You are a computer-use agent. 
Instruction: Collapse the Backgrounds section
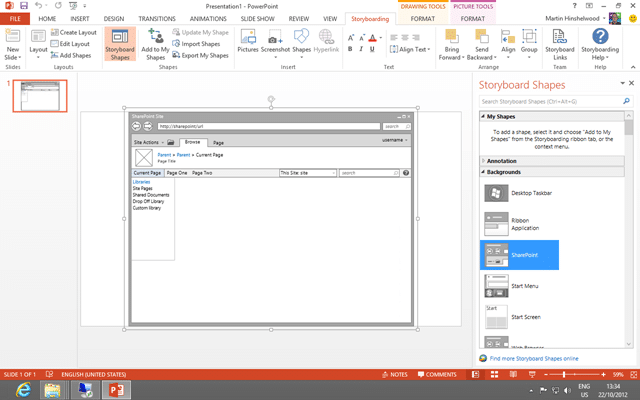coord(483,172)
